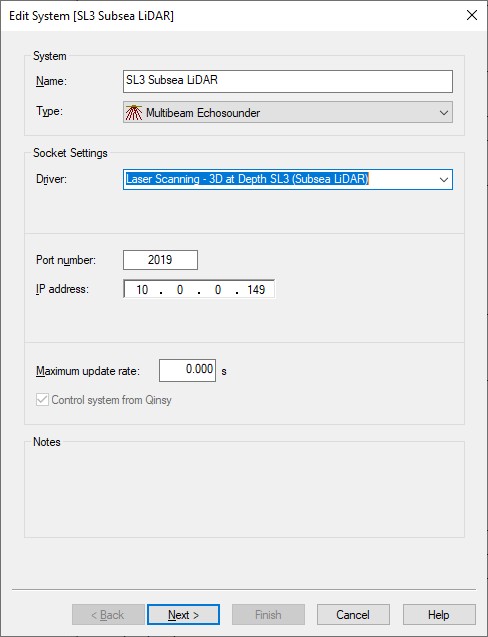Viewport: 488px width, 637px height.
Task: Close the Edit System dialog
Action: pos(472,15)
